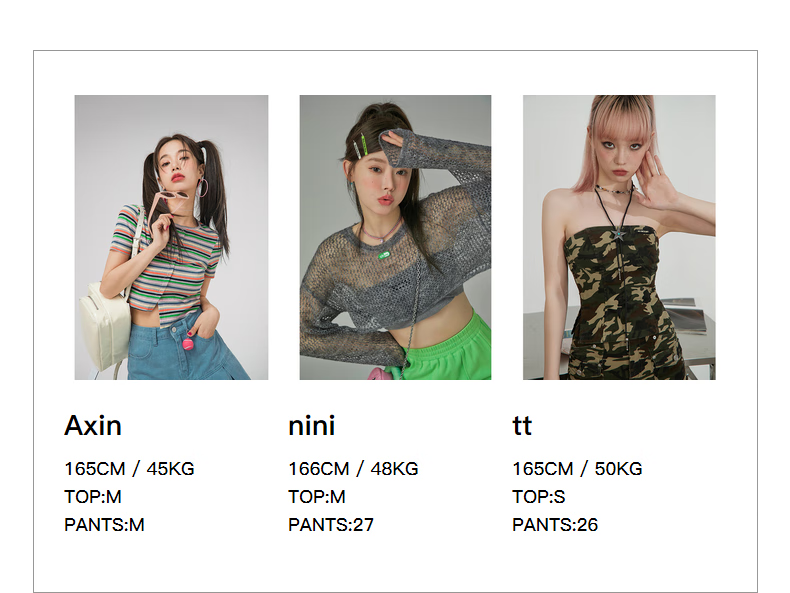Open the tt model photo

[x=619, y=237]
